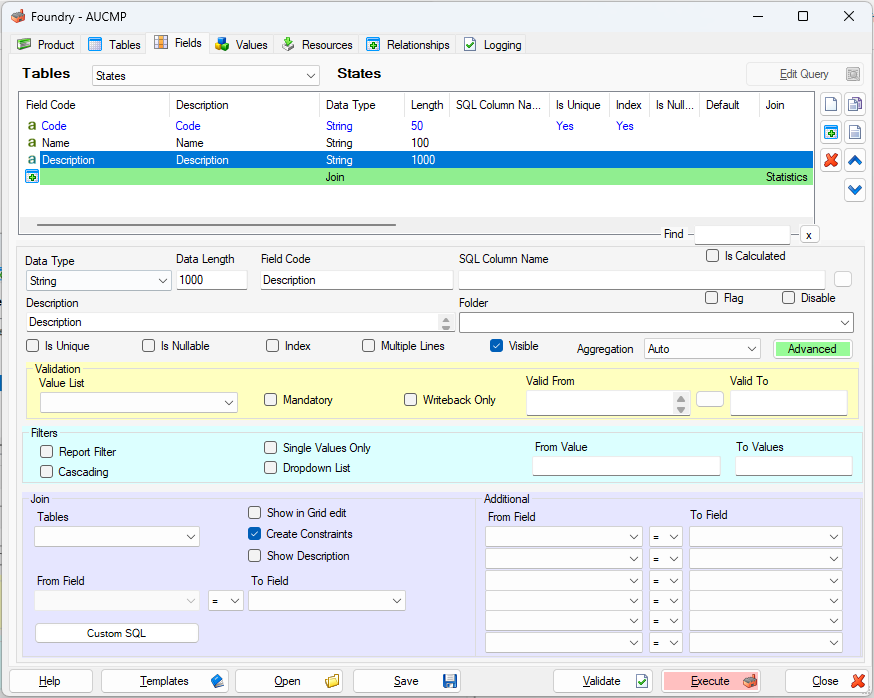Viewport: 874px width, 698px height.
Task: Enable the Is Calculated checkbox
Action: tap(712, 256)
